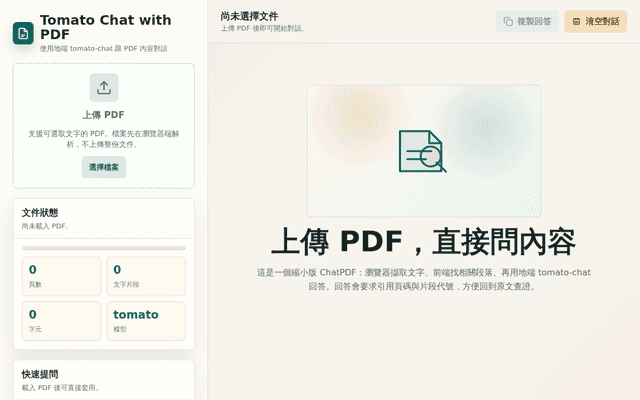Click the copy icon in 複製回答 button
The height and width of the screenshot is (400, 640).
pyautogui.click(x=508, y=21)
